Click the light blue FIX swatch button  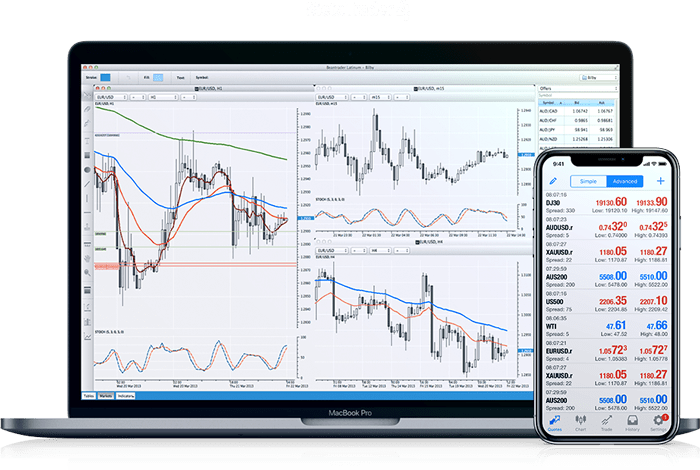(160, 75)
